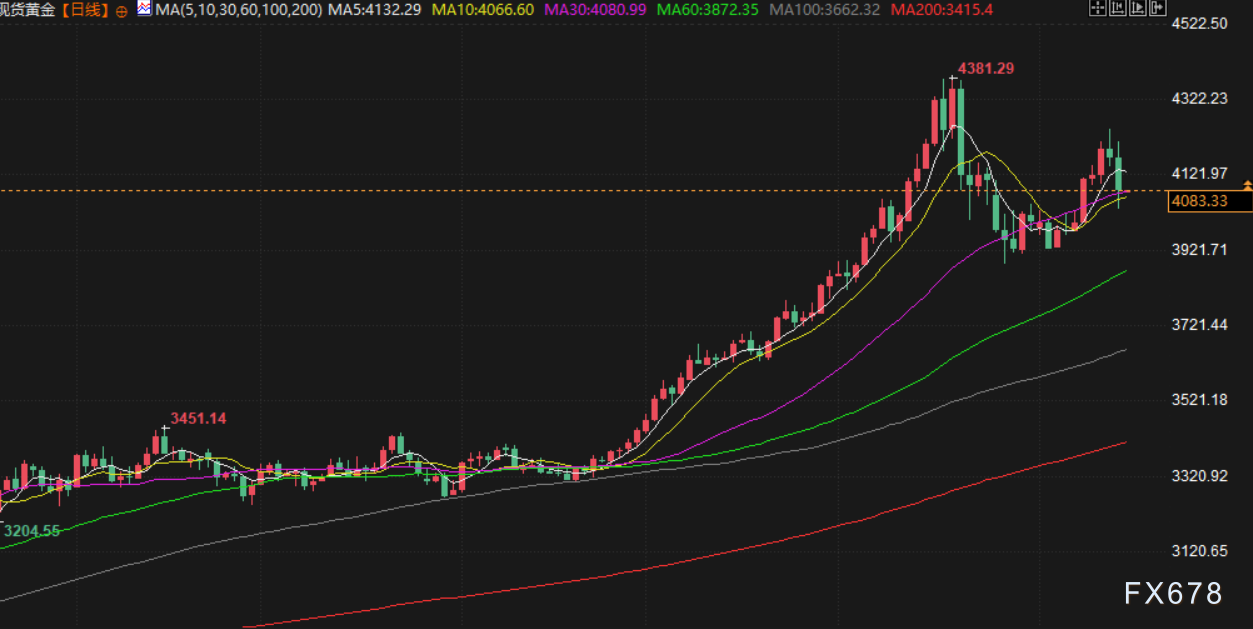Screen dimensions: 1253x629
Task: Click the jump-to-start chart navigation icon
Action: tap(1118, 7)
